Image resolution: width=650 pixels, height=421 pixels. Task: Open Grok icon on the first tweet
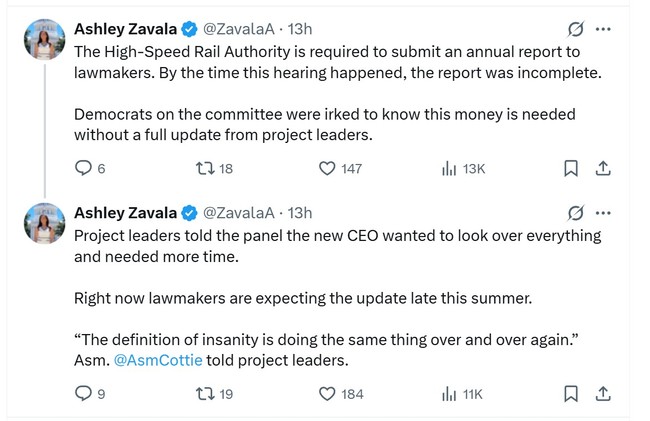[x=576, y=29]
